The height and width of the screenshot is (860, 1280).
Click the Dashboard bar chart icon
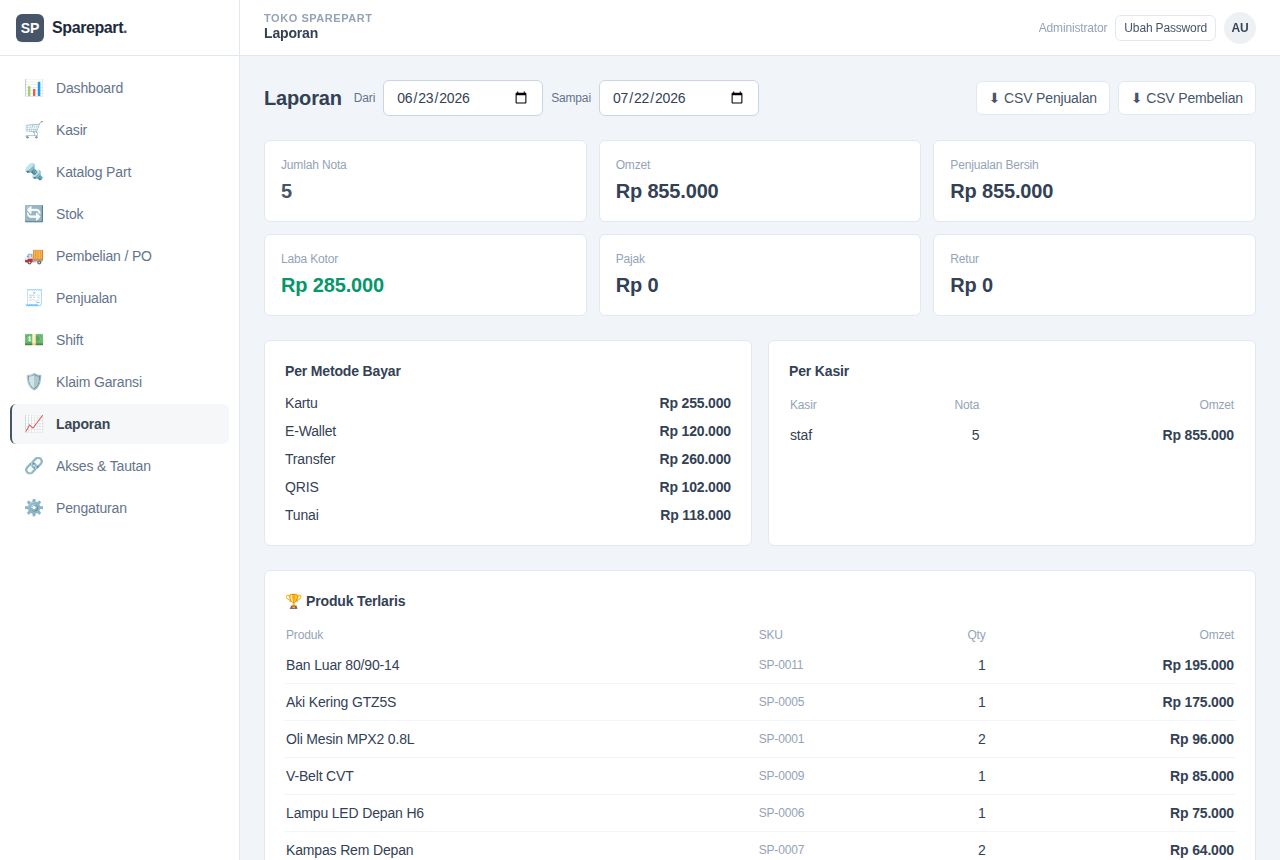coord(34,88)
